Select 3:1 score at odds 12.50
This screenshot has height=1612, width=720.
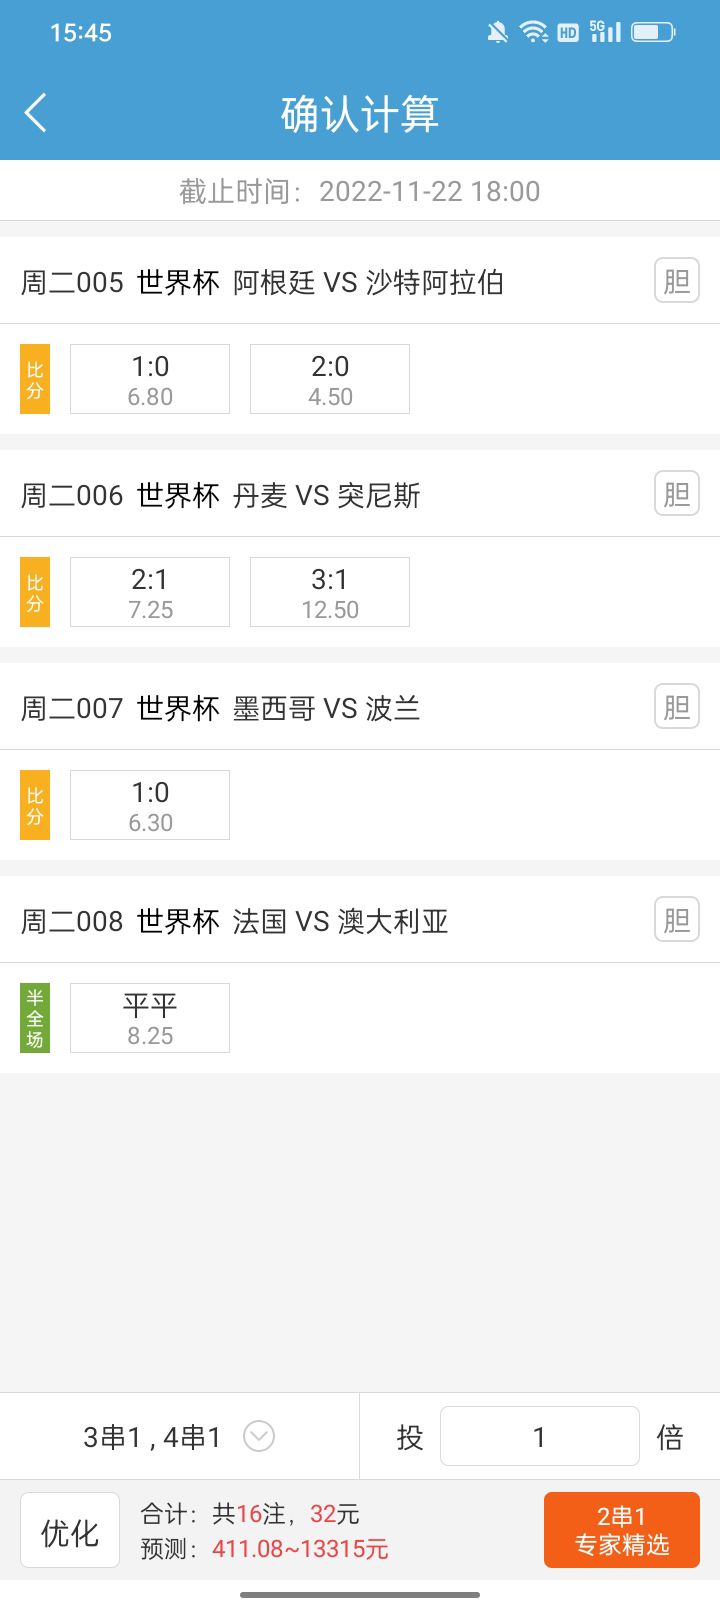point(330,592)
